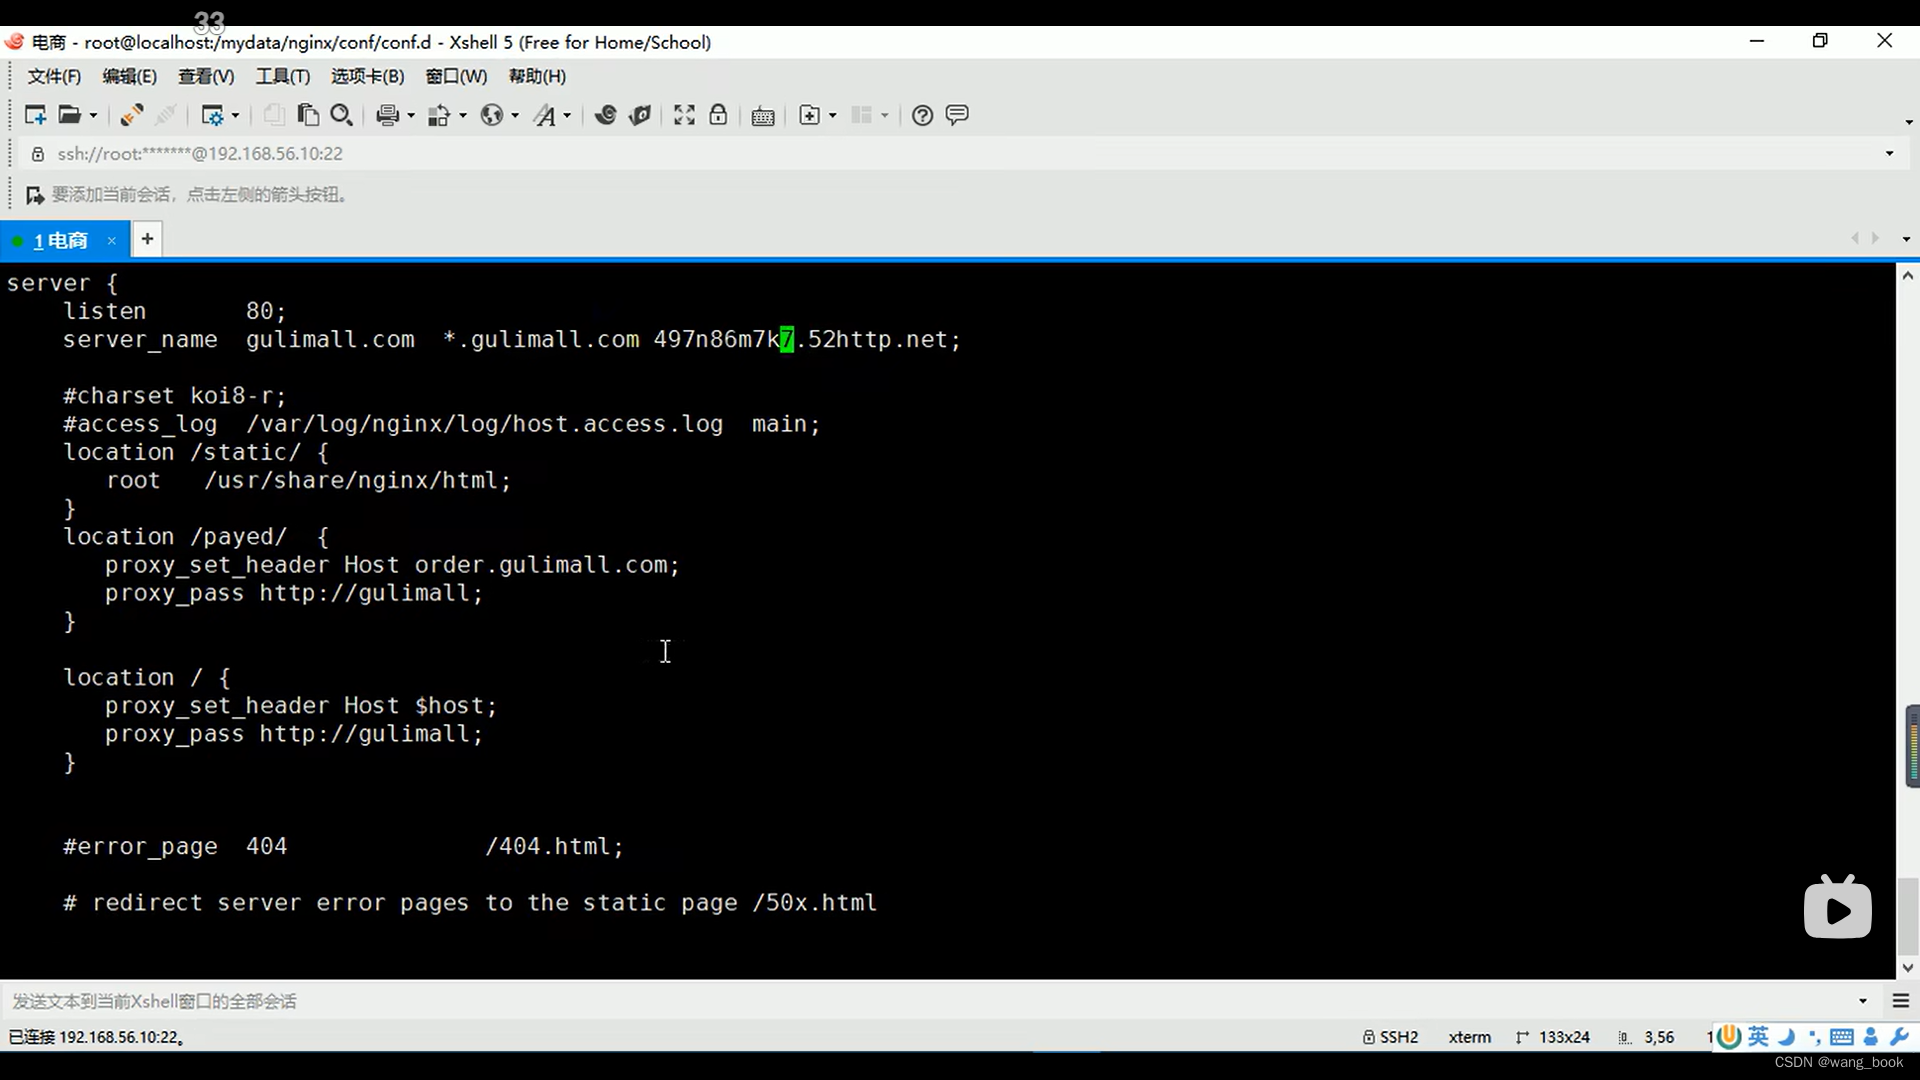Open the 帮助(H) menu

(x=537, y=76)
